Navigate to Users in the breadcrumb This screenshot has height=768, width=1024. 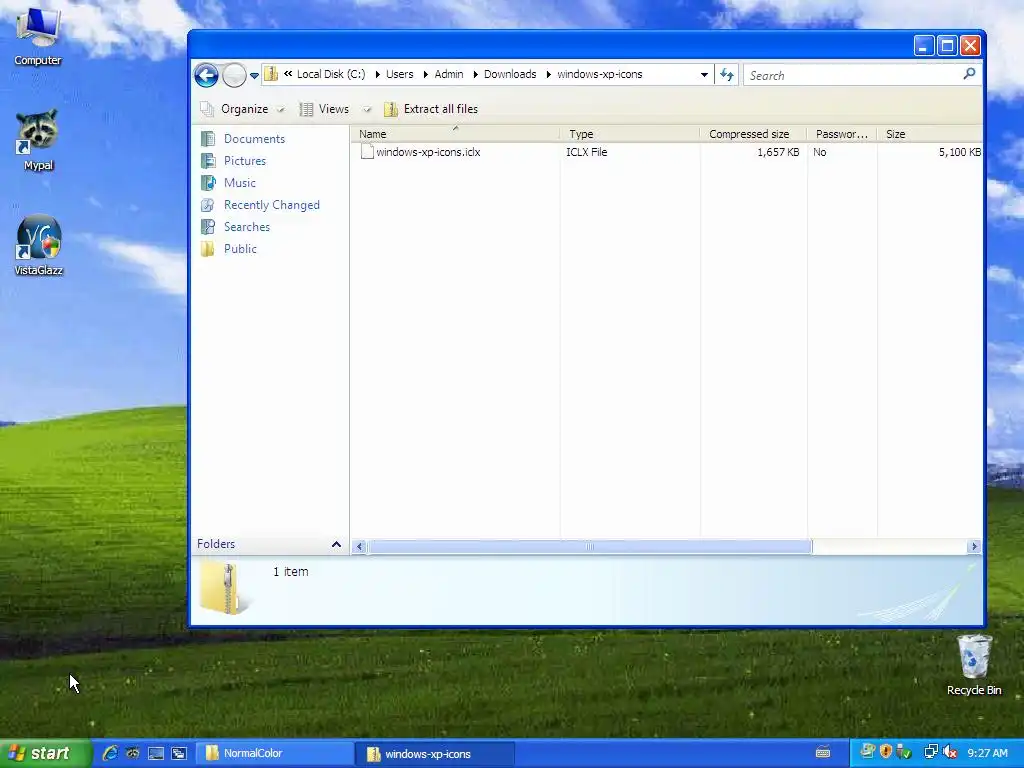pos(400,74)
